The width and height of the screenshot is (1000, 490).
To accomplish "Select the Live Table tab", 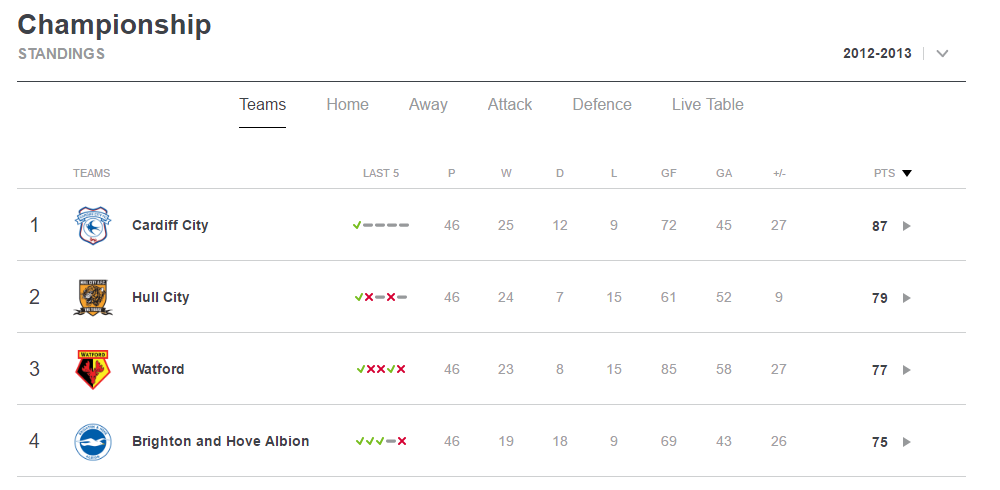I will [x=708, y=105].
